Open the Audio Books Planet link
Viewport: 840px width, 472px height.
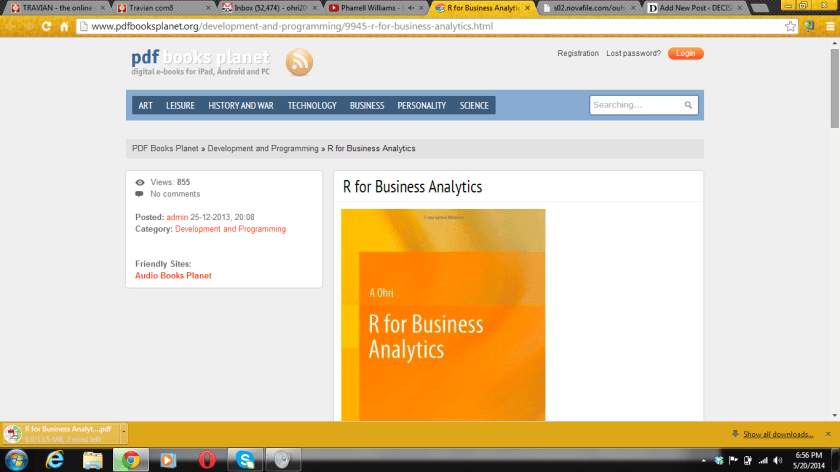pos(173,275)
